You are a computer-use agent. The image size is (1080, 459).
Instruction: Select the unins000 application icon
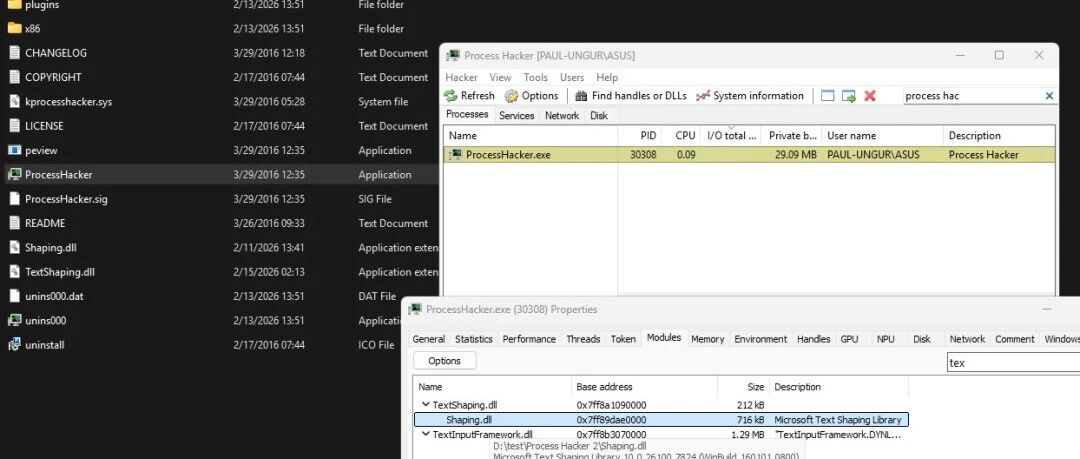coord(14,320)
